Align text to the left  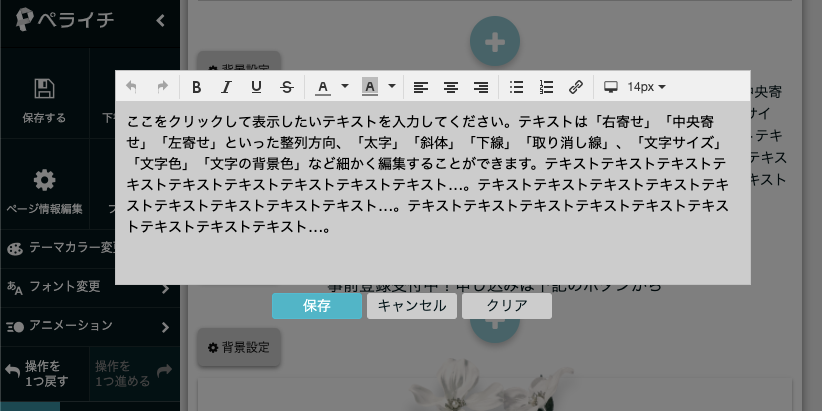click(421, 87)
